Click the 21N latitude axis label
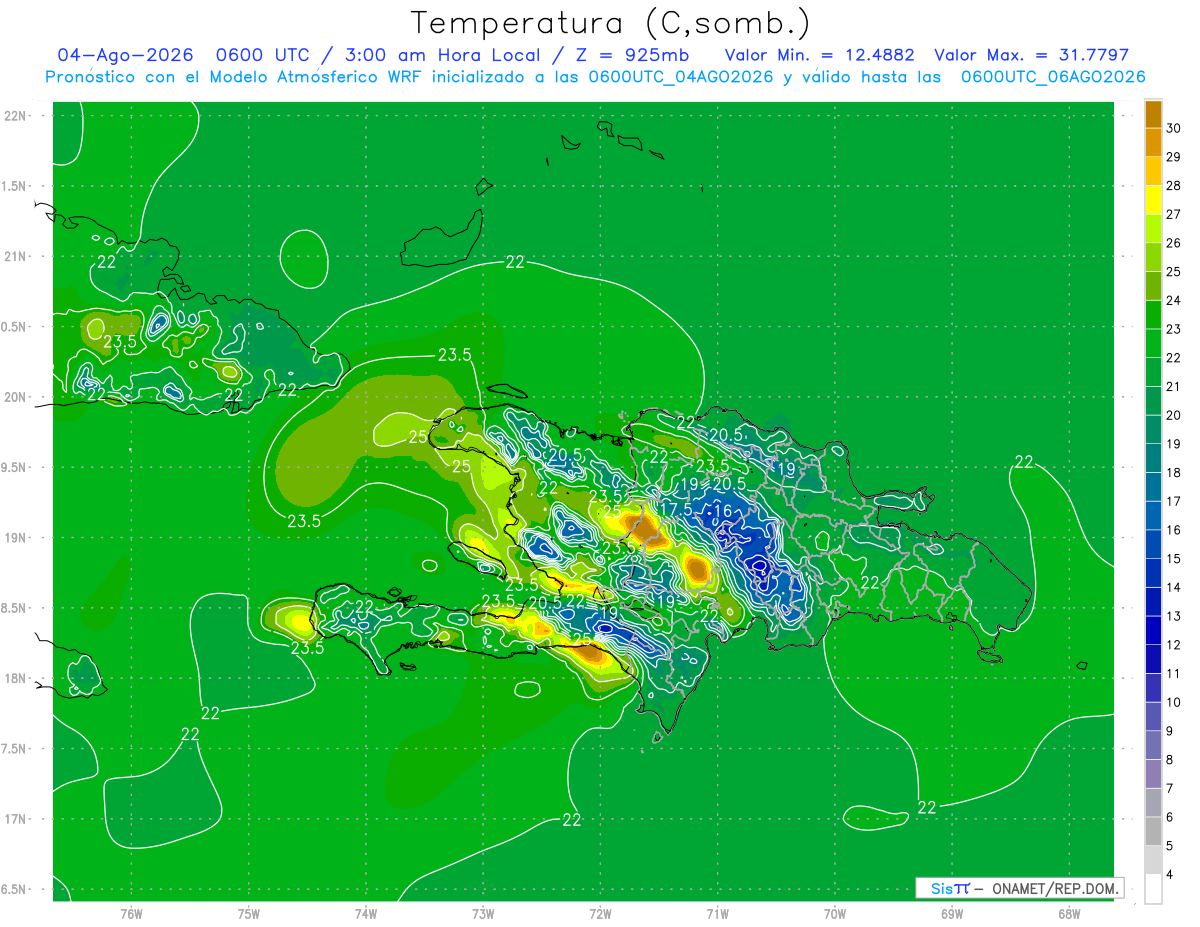1200x927 pixels. click(15, 256)
